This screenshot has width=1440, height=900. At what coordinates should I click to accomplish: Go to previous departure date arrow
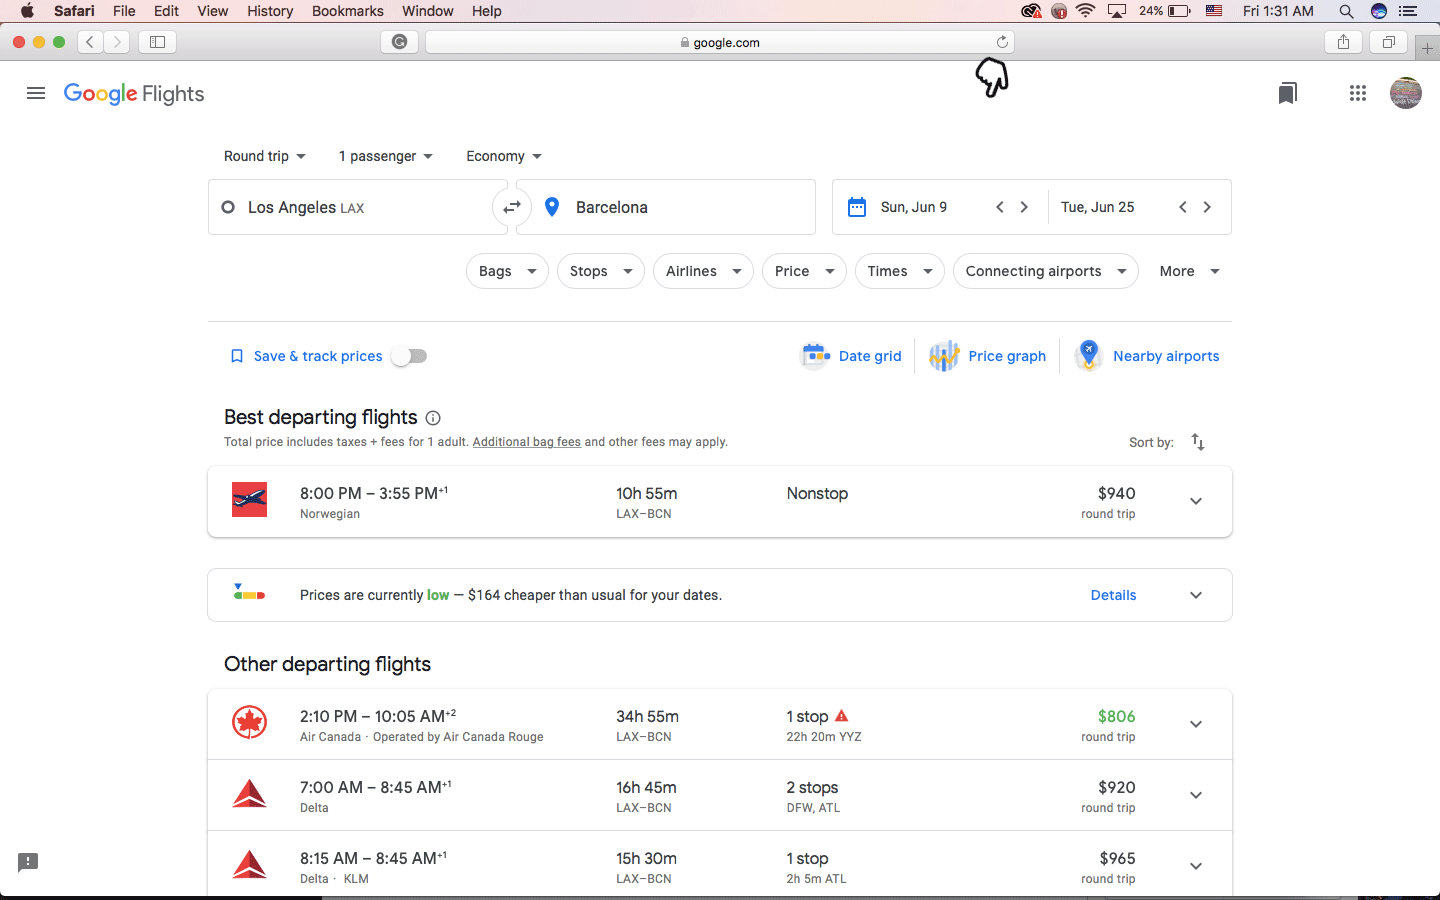tap(1000, 207)
